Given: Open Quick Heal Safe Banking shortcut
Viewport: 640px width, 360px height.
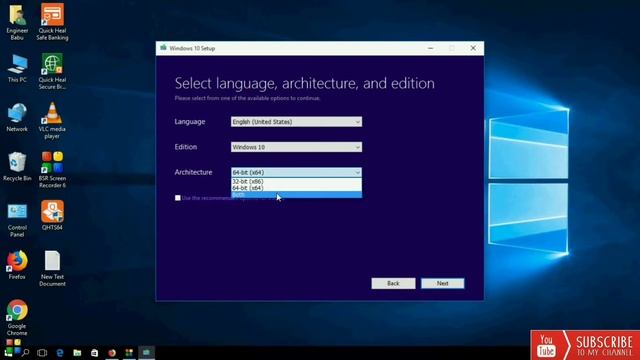Looking at the screenshot, I should 52,22.
